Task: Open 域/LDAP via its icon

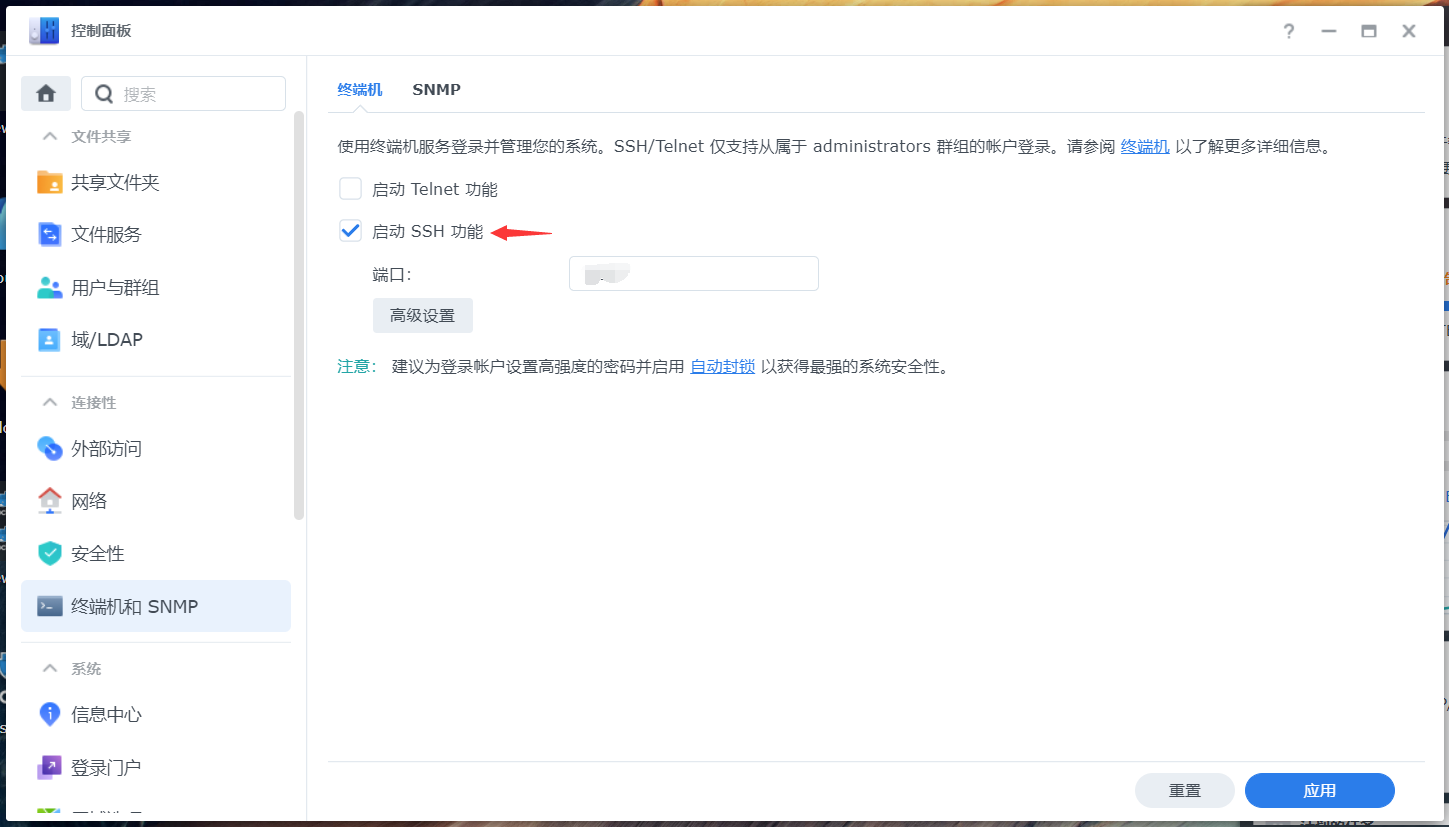Action: [49, 339]
